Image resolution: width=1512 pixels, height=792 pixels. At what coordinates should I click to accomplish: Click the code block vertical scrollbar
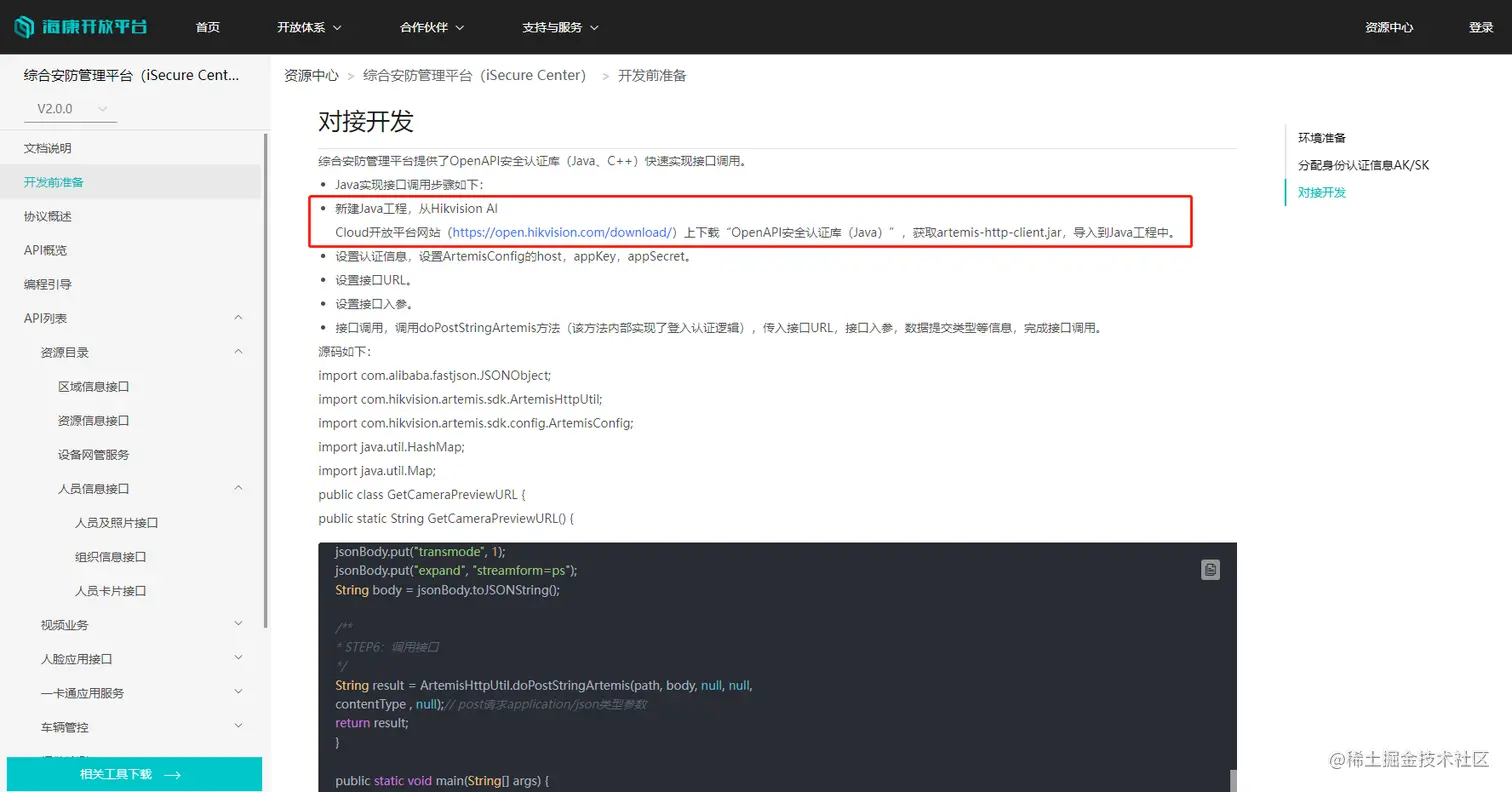pyautogui.click(x=1232, y=780)
